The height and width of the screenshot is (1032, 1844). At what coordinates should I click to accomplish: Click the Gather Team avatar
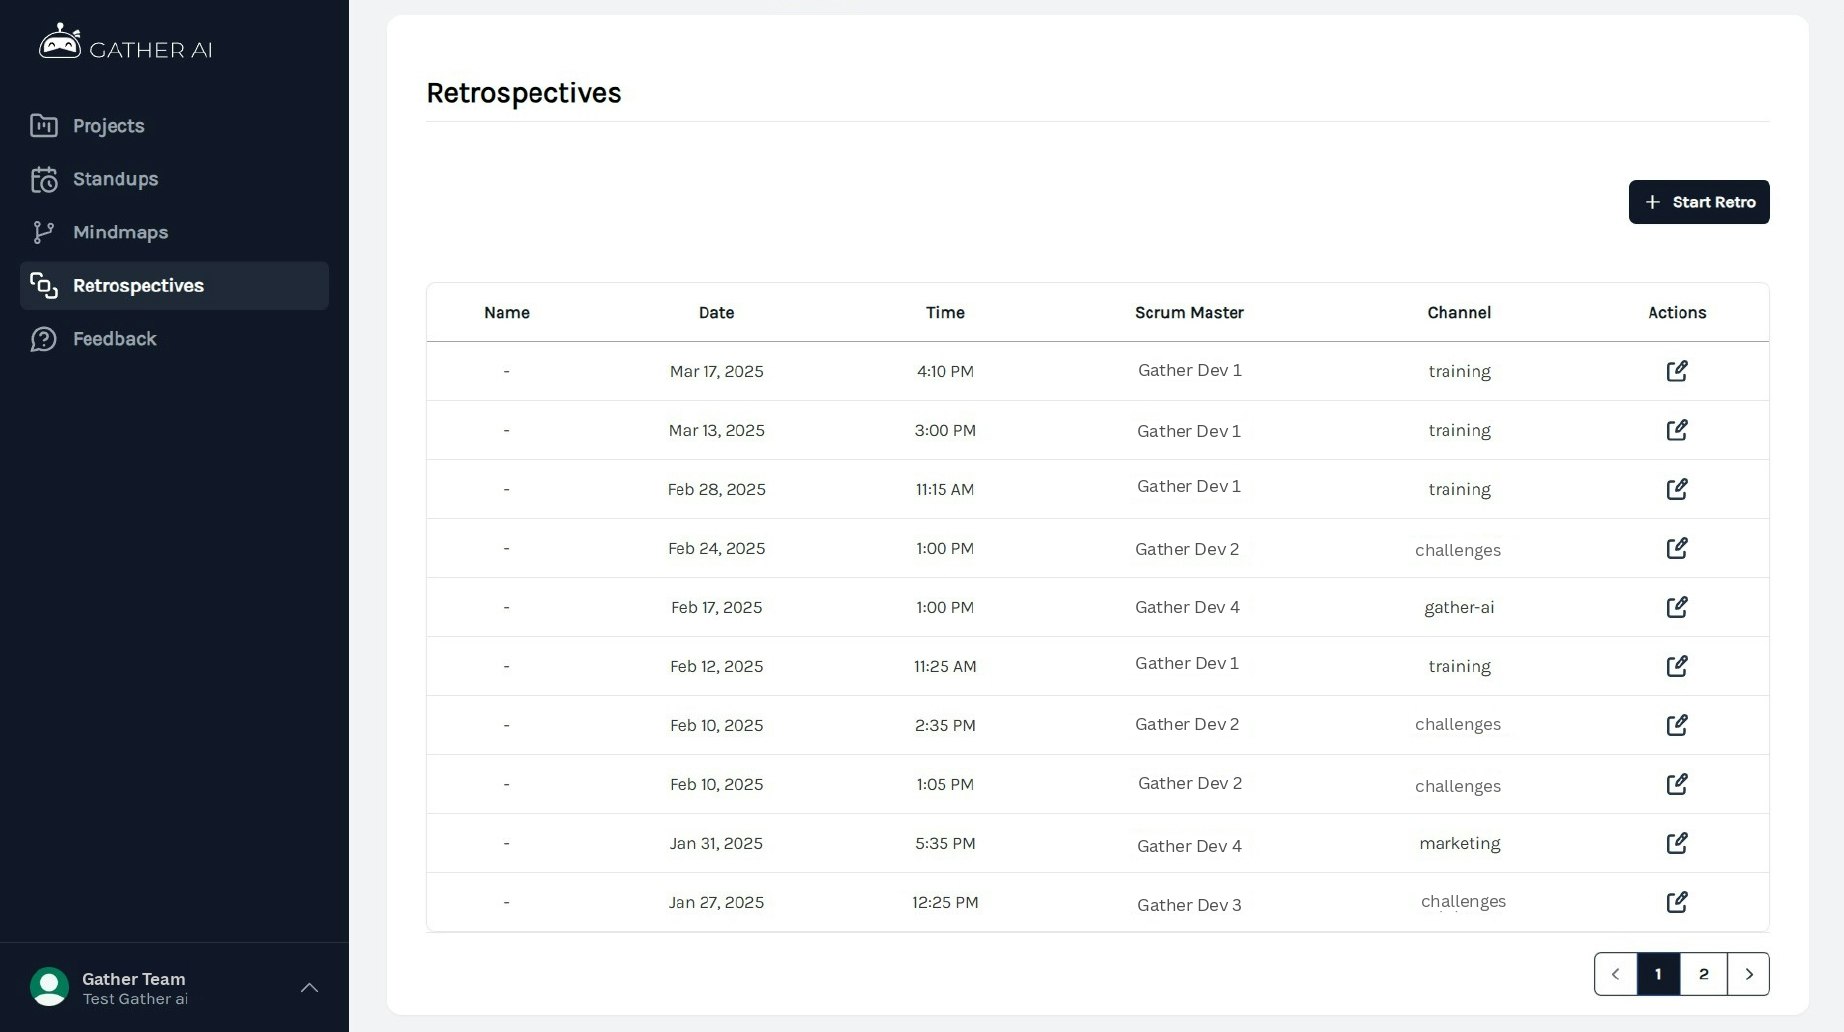49,987
